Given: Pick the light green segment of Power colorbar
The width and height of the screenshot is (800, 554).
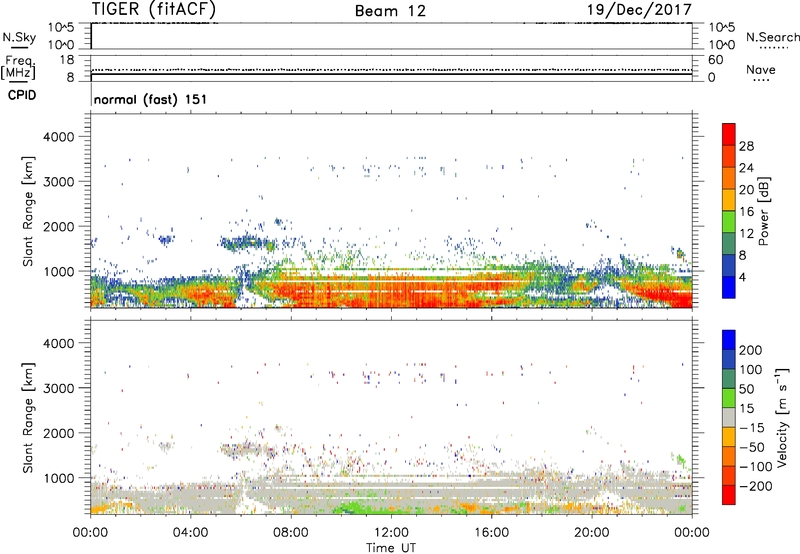Looking at the screenshot, I should click(x=729, y=222).
